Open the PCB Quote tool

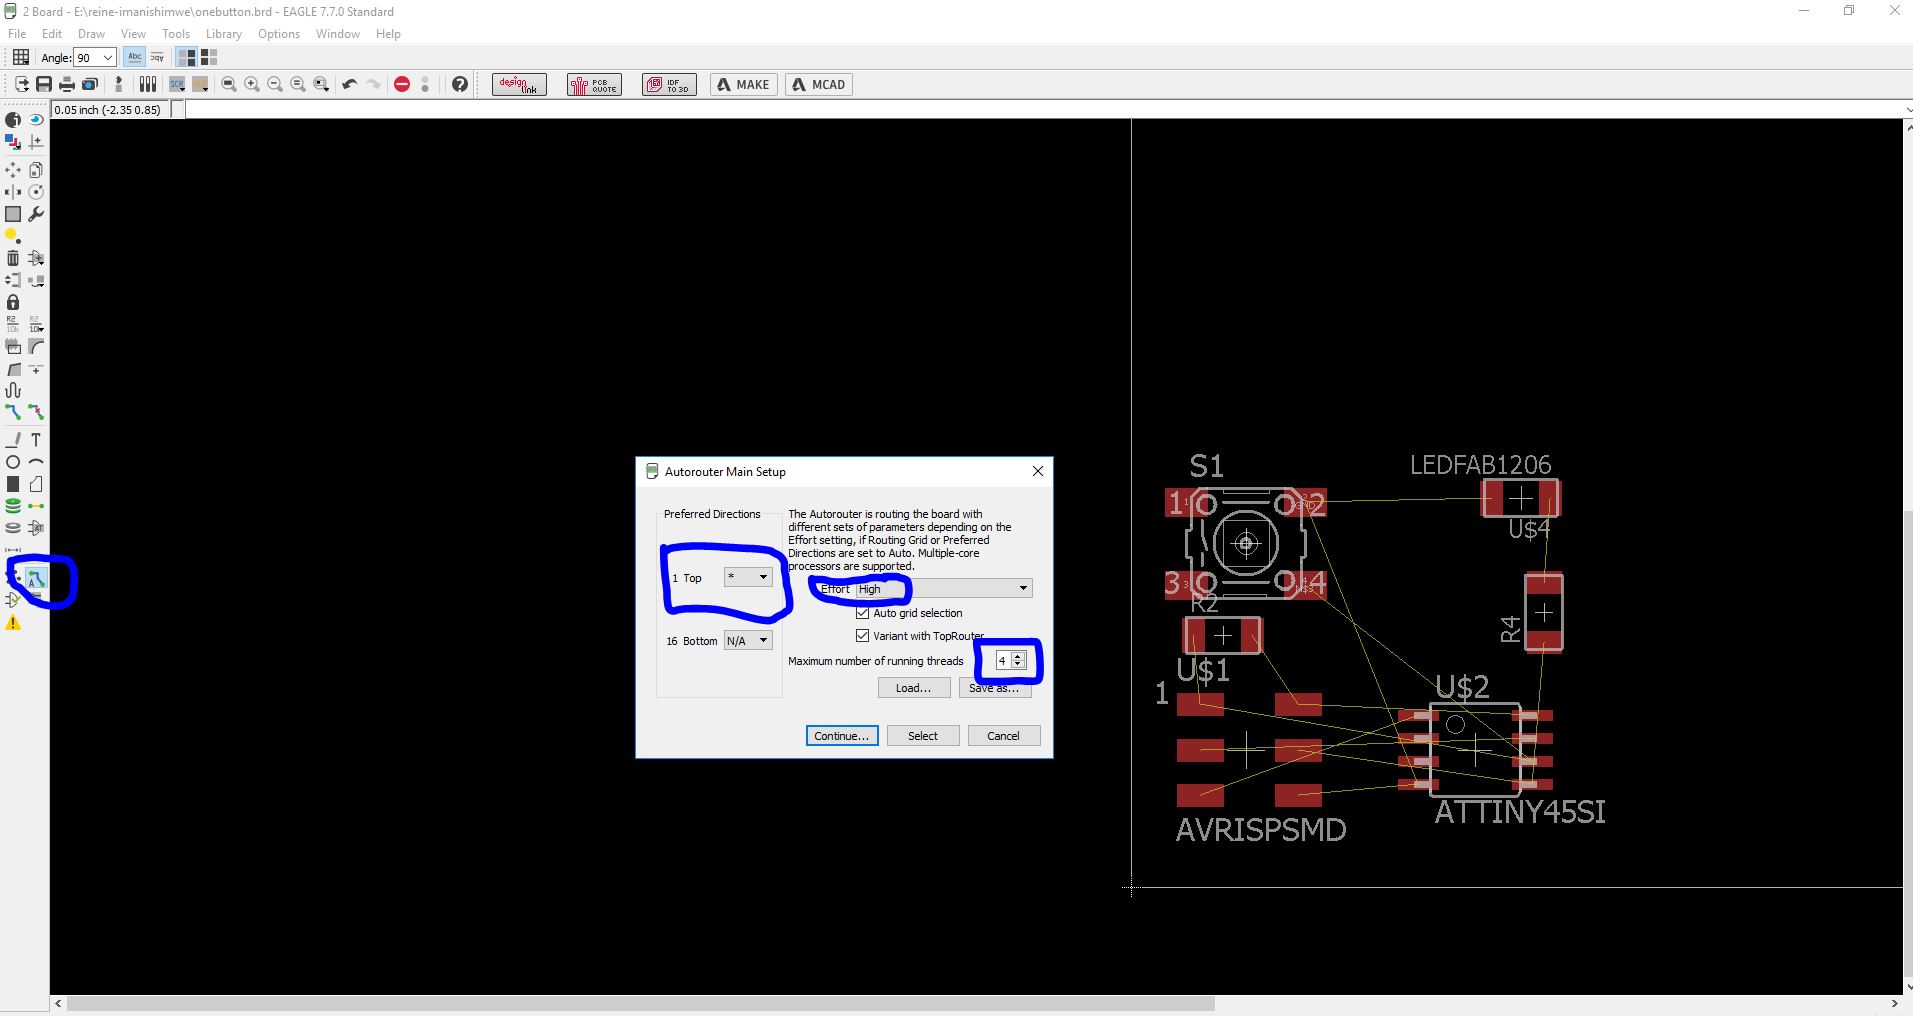point(593,84)
